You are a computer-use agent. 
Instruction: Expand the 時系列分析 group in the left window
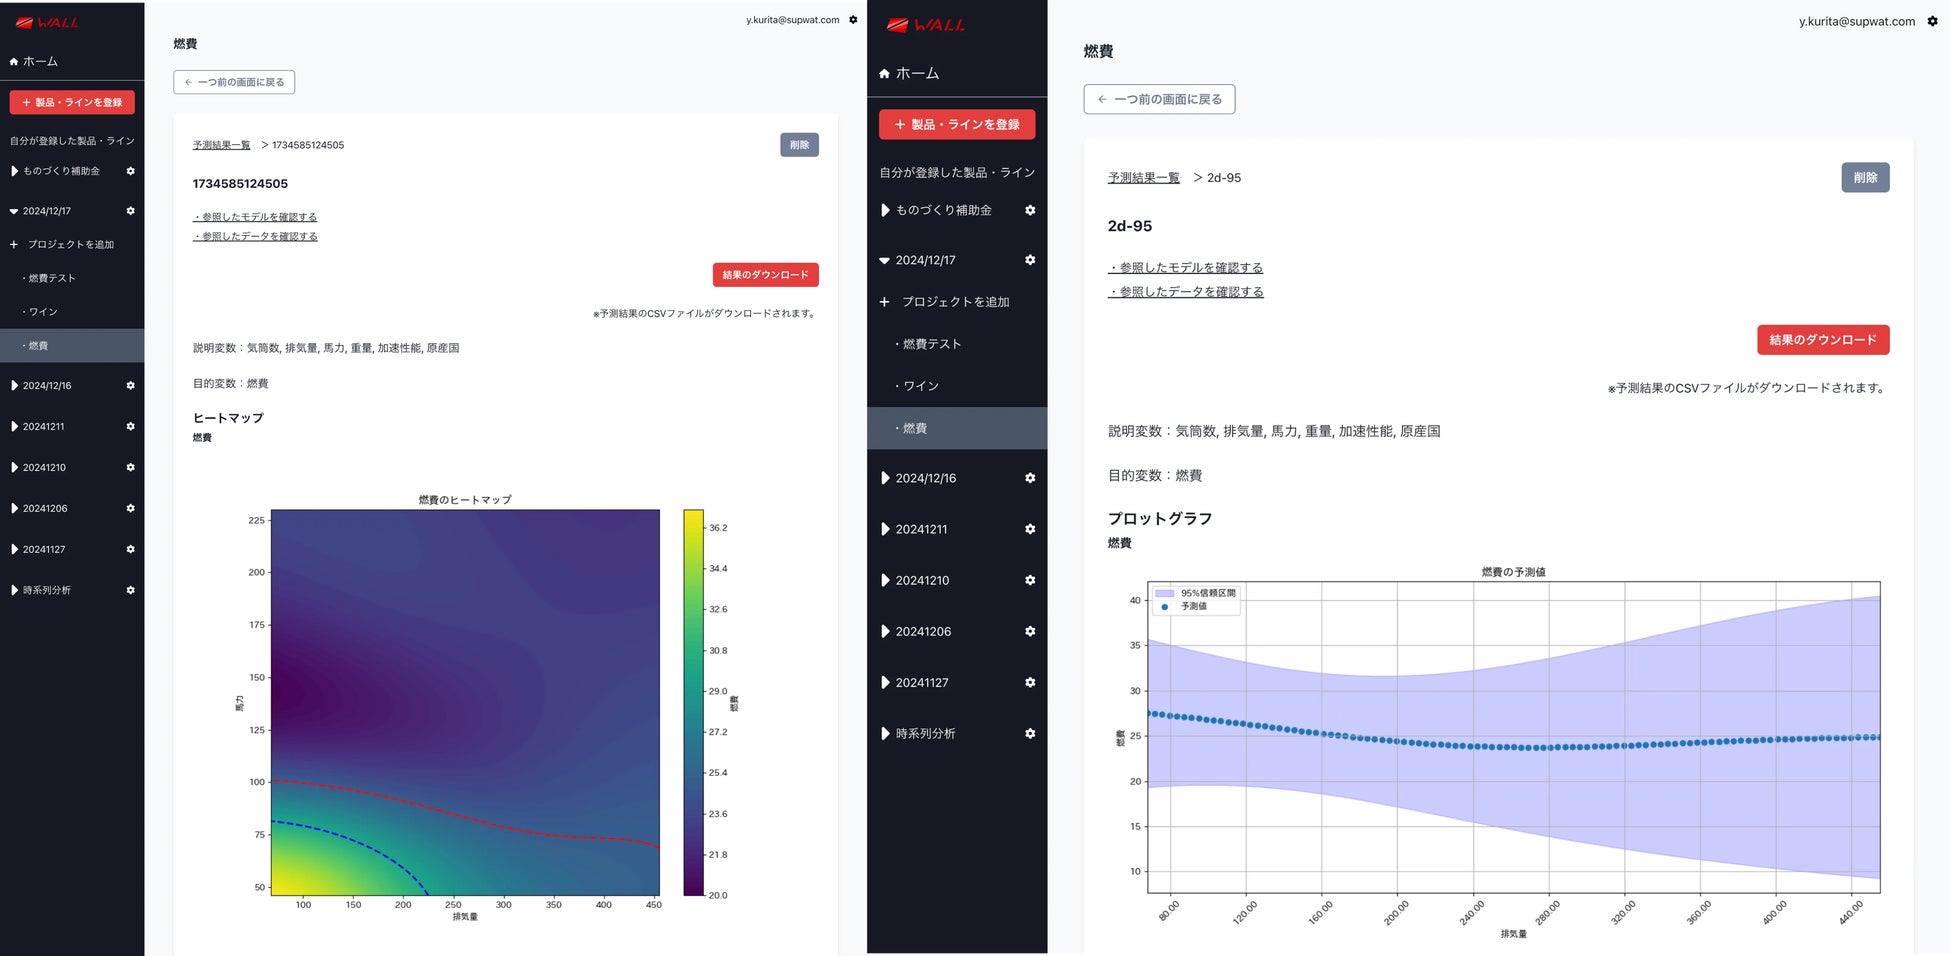pyautogui.click(x=14, y=590)
